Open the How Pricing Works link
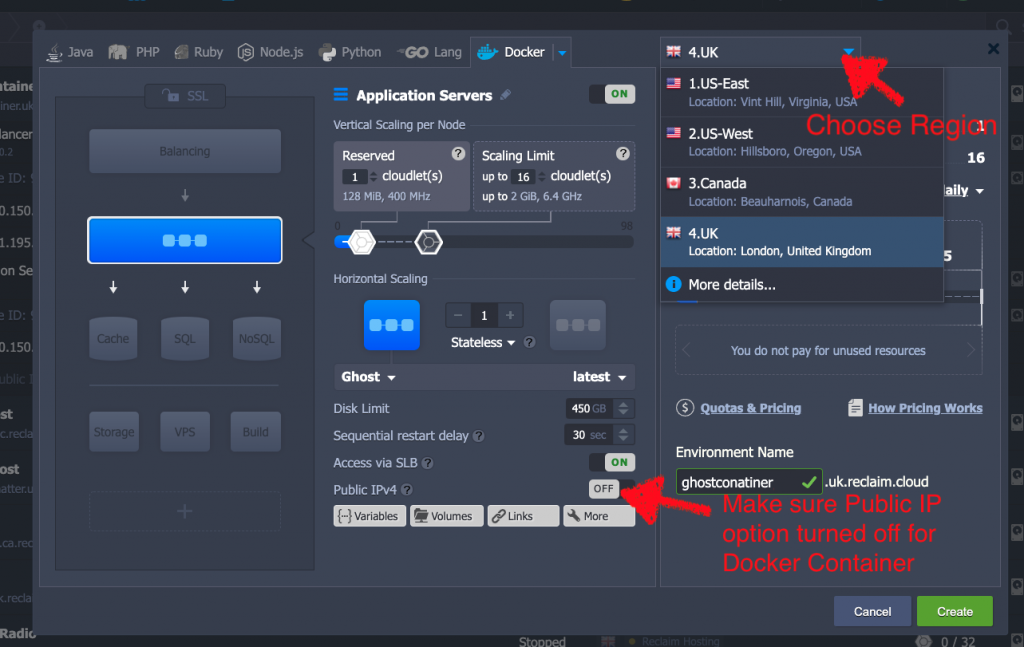 coord(925,408)
